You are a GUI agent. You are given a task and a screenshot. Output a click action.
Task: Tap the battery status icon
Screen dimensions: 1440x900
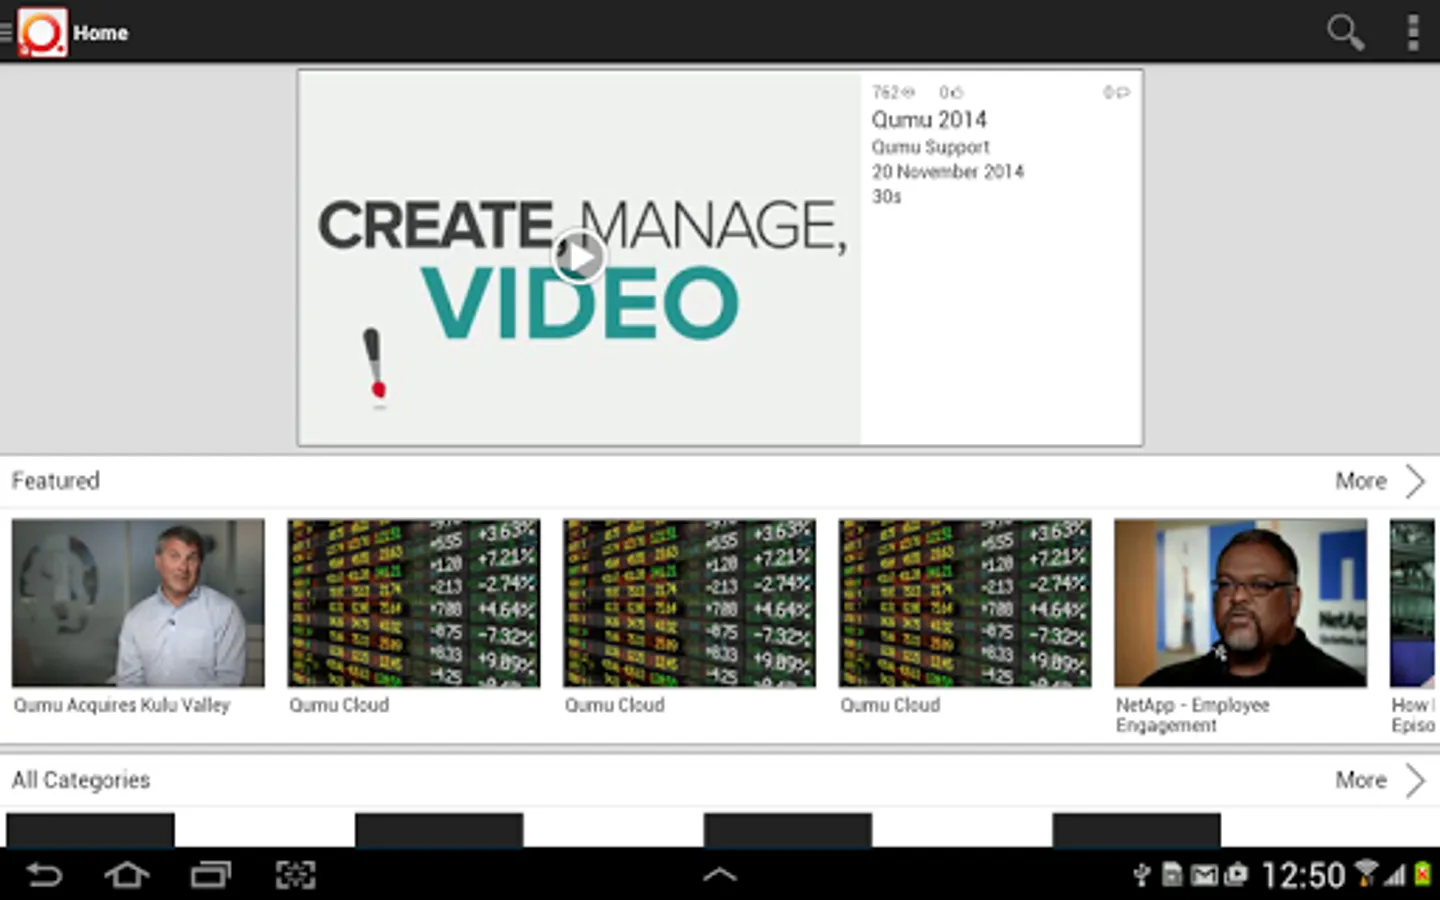pos(1422,875)
